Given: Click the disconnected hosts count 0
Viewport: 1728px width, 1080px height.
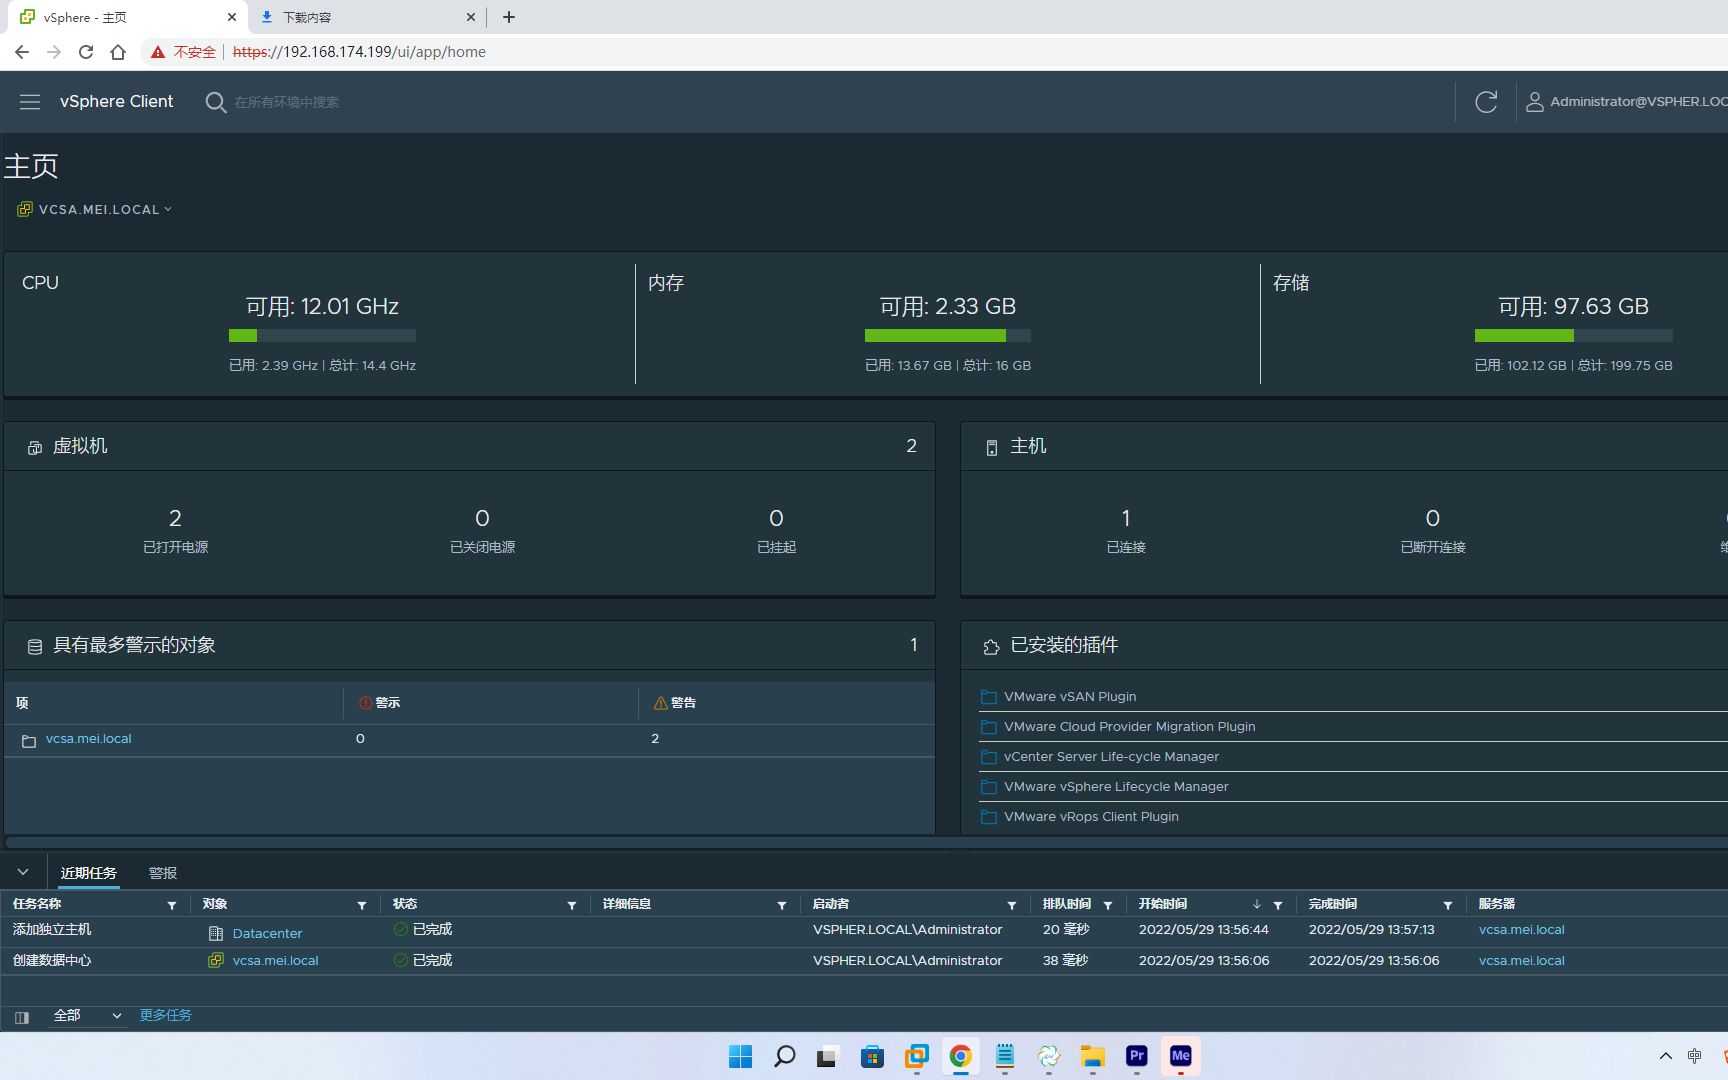Looking at the screenshot, I should [1433, 518].
